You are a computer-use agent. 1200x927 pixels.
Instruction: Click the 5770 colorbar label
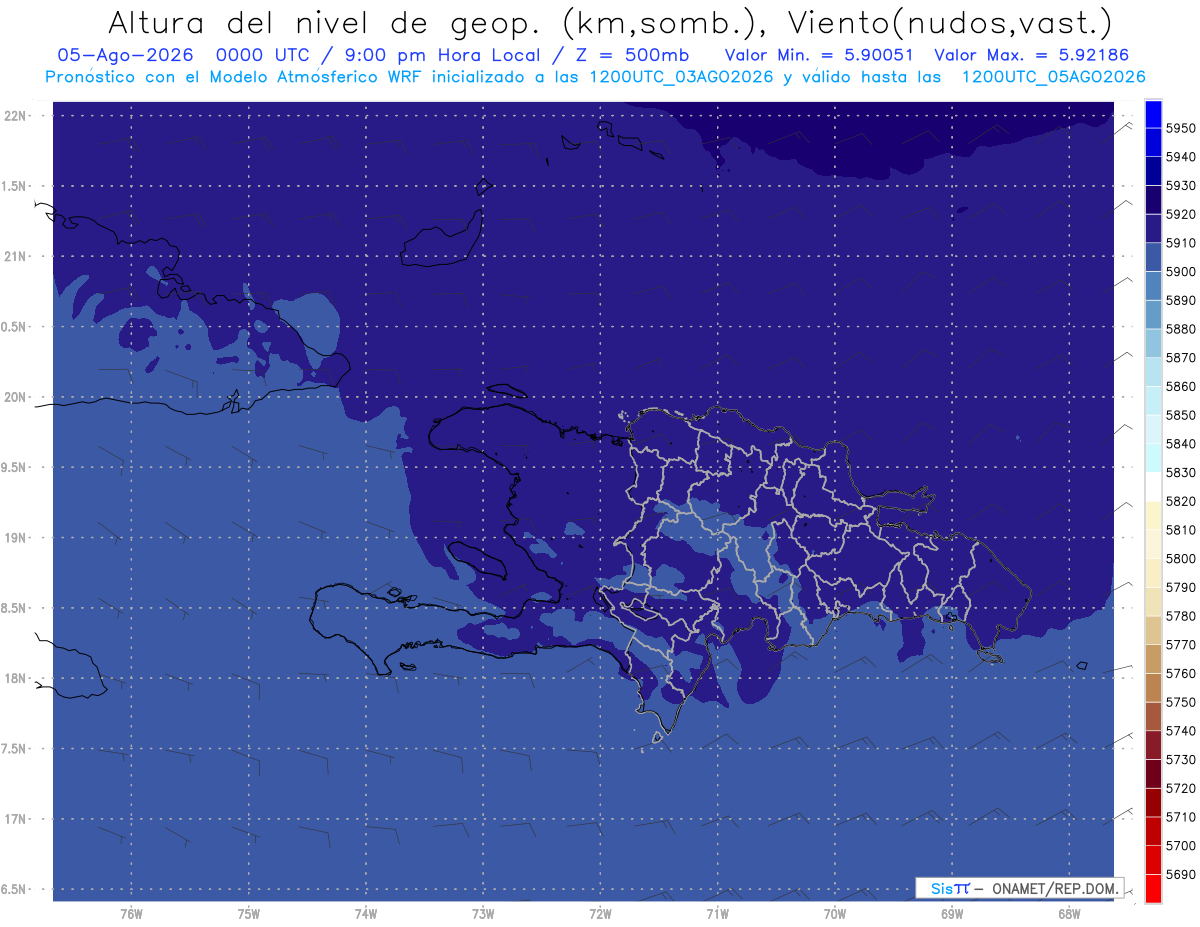(x=1181, y=645)
